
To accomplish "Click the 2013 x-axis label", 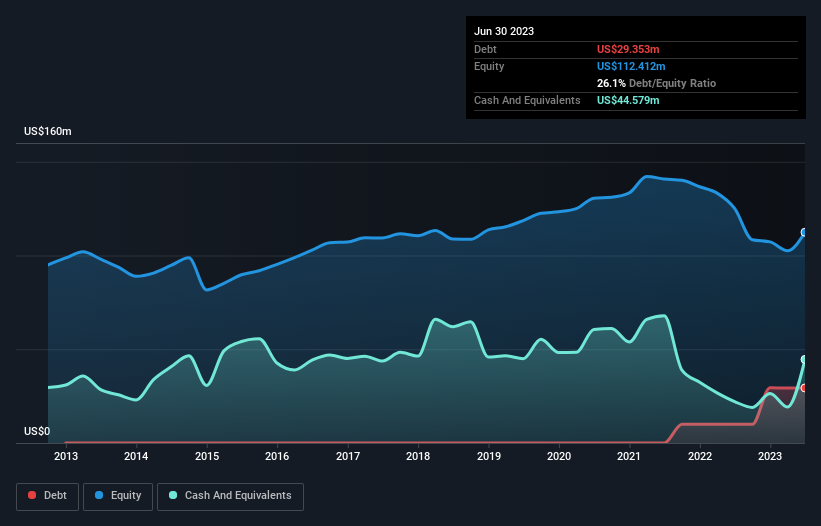I will pos(66,456).
